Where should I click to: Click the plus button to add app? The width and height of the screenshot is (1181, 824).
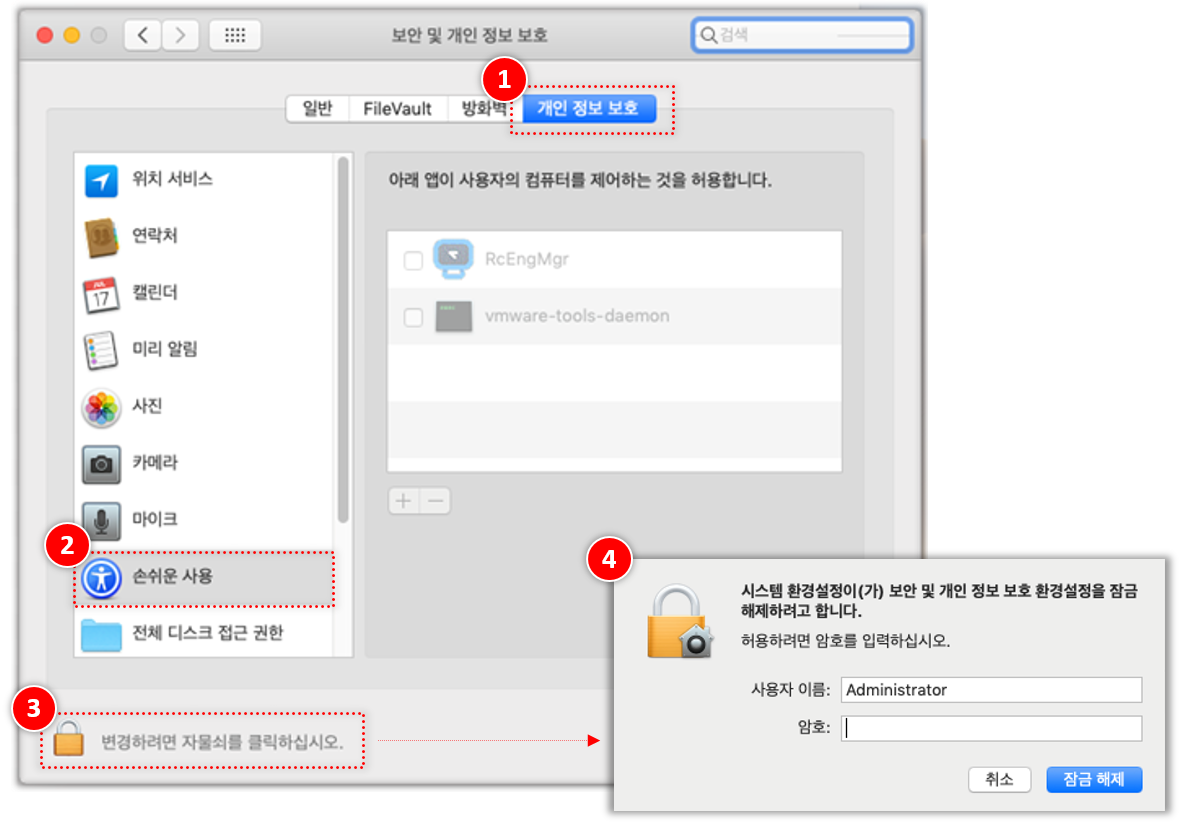click(404, 501)
